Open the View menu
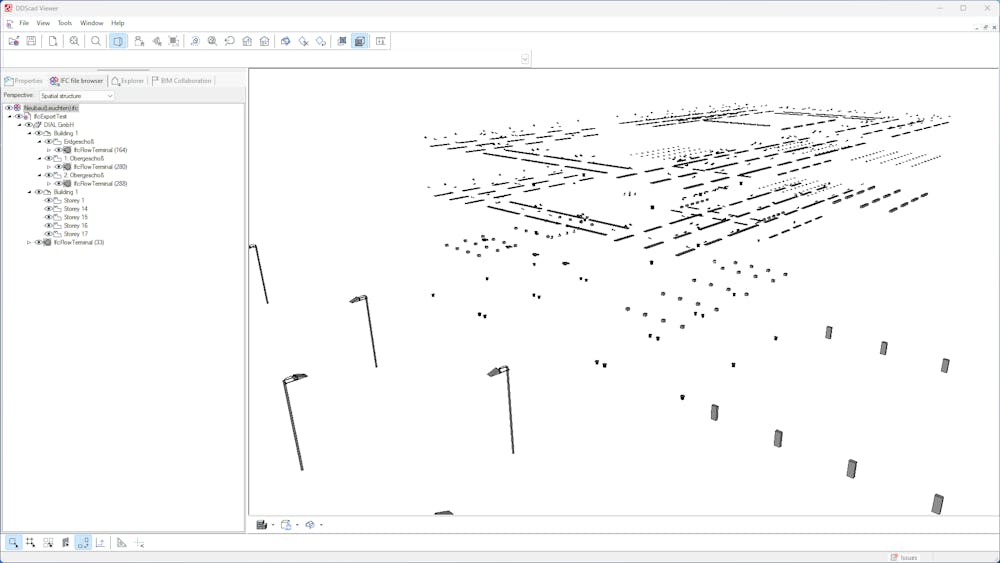This screenshot has width=1000, height=563. point(43,23)
